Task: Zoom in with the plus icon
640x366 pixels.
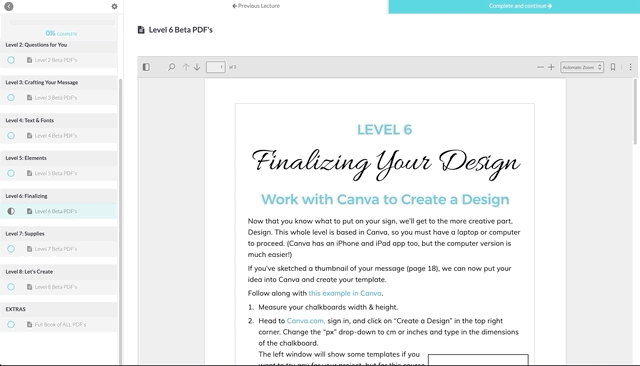Action: (551, 67)
